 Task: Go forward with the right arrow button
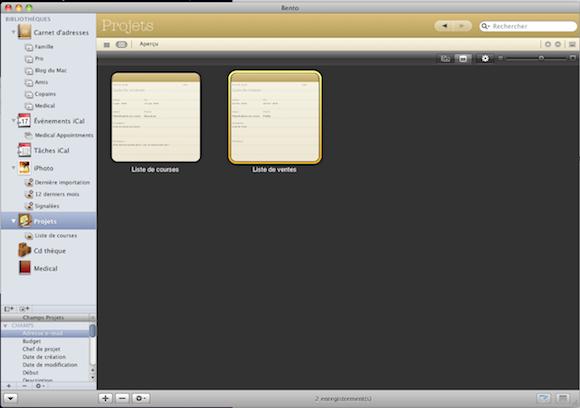click(462, 26)
